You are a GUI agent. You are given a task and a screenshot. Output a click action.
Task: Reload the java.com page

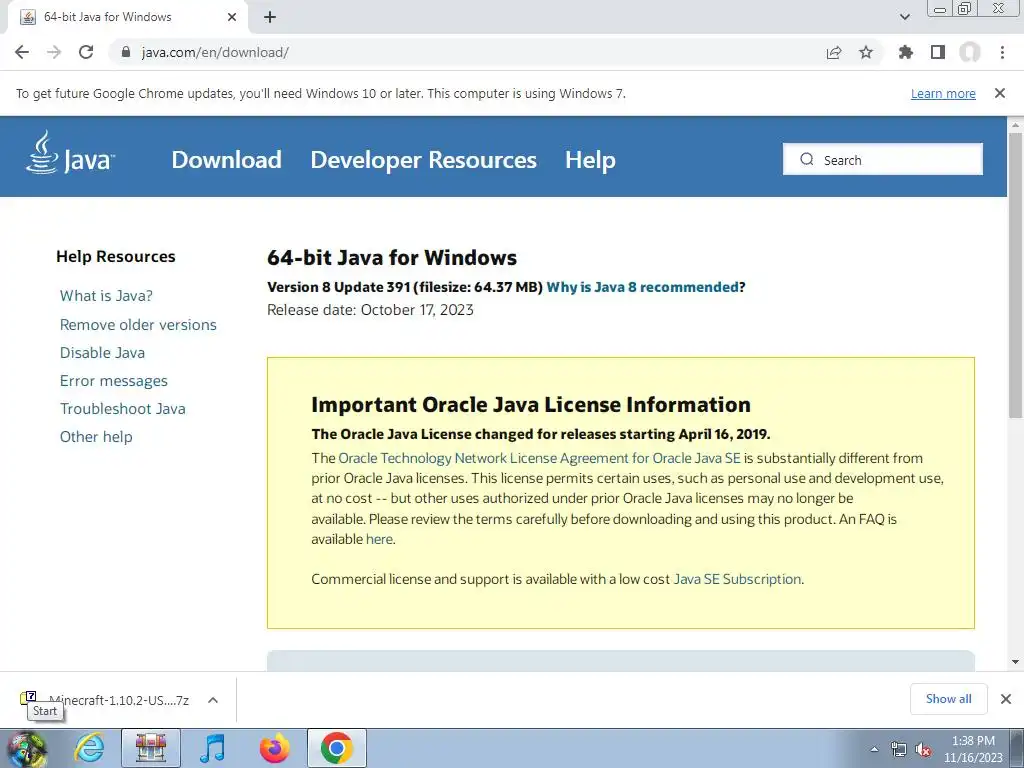[x=86, y=52]
